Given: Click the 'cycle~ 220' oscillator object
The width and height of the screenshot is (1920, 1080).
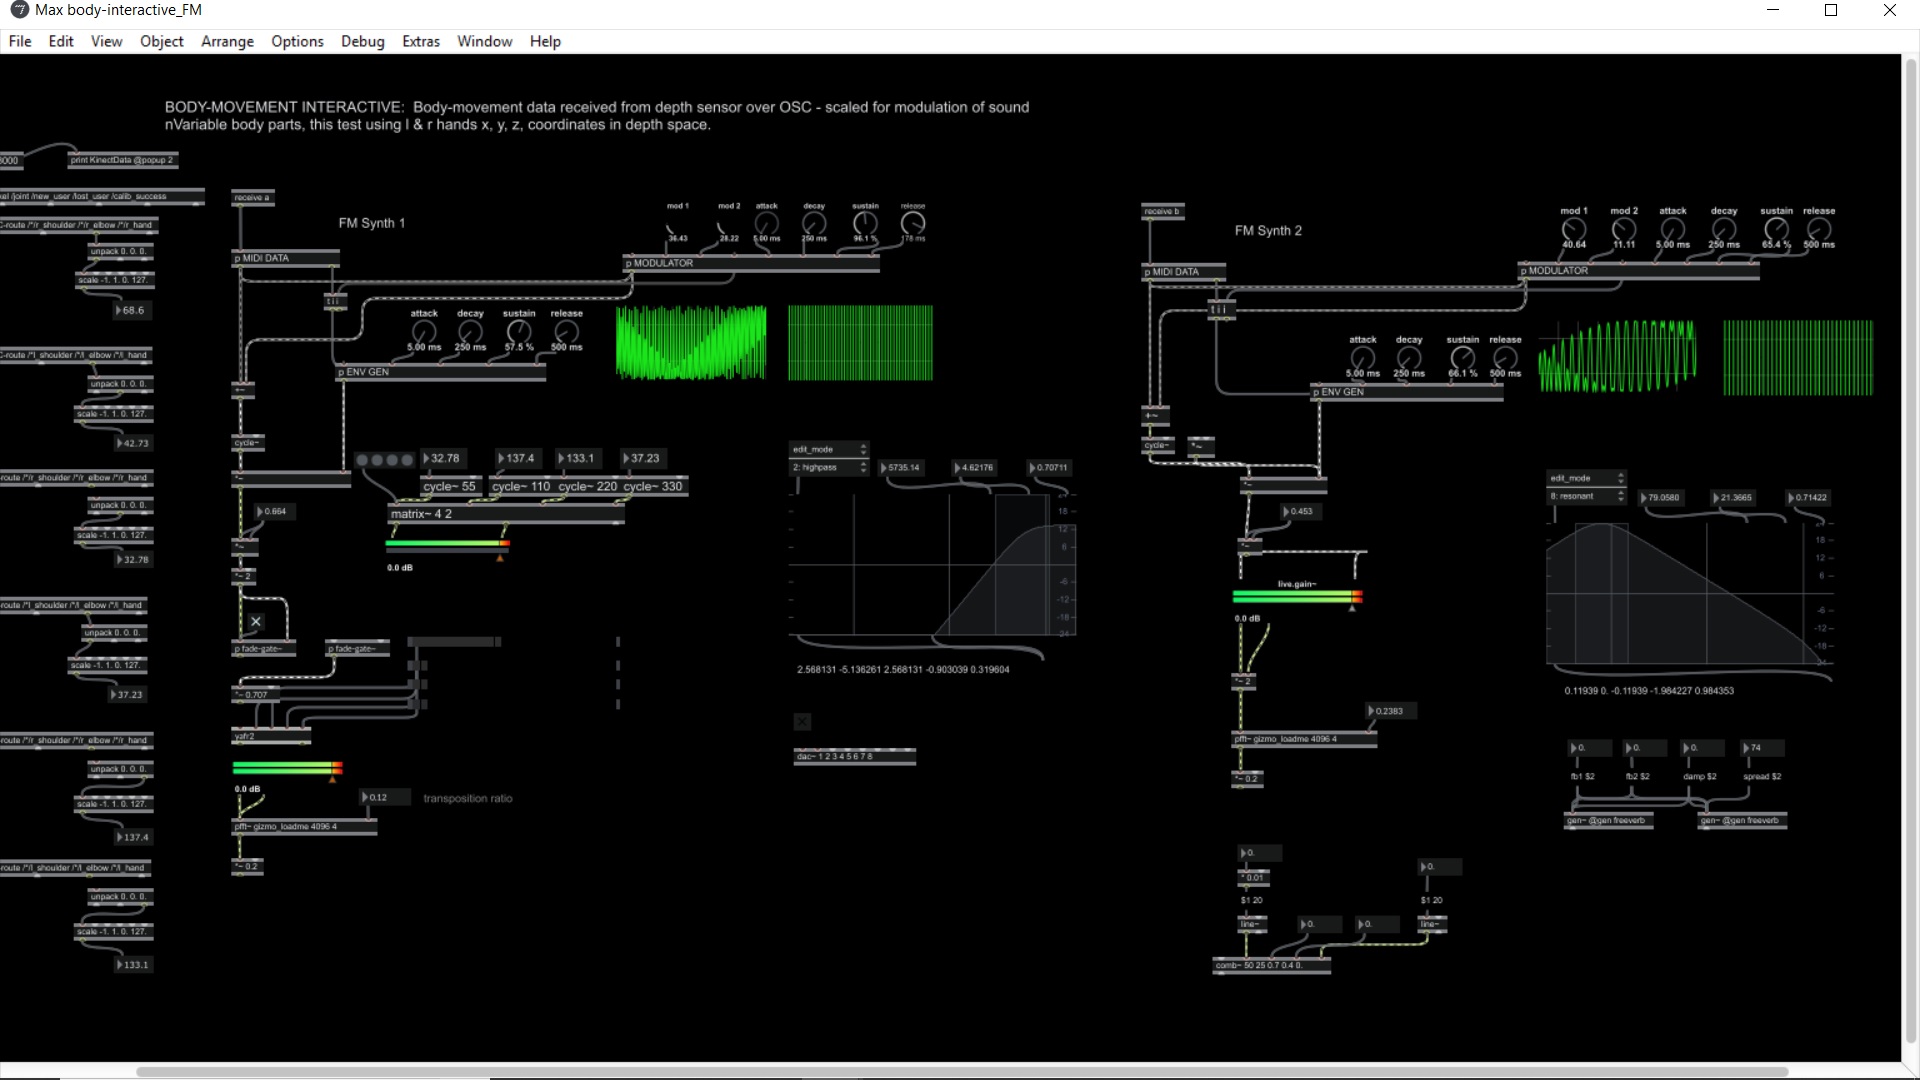Looking at the screenshot, I should click(x=587, y=487).
